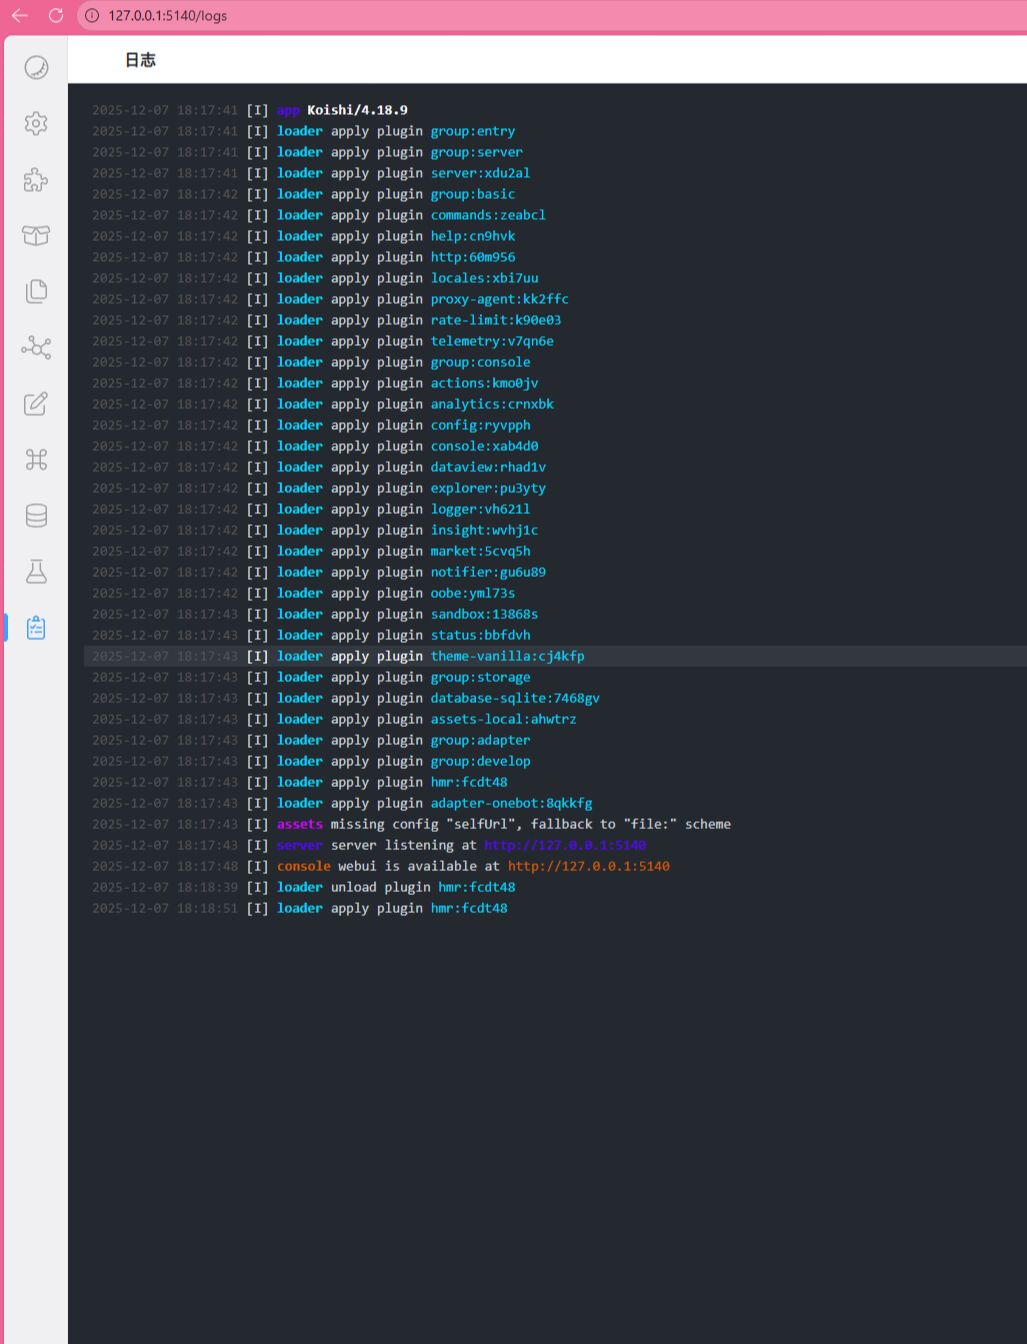Viewport: 1027px width, 1344px height.
Task: Open the file explorer documents icon
Action: coord(36,291)
